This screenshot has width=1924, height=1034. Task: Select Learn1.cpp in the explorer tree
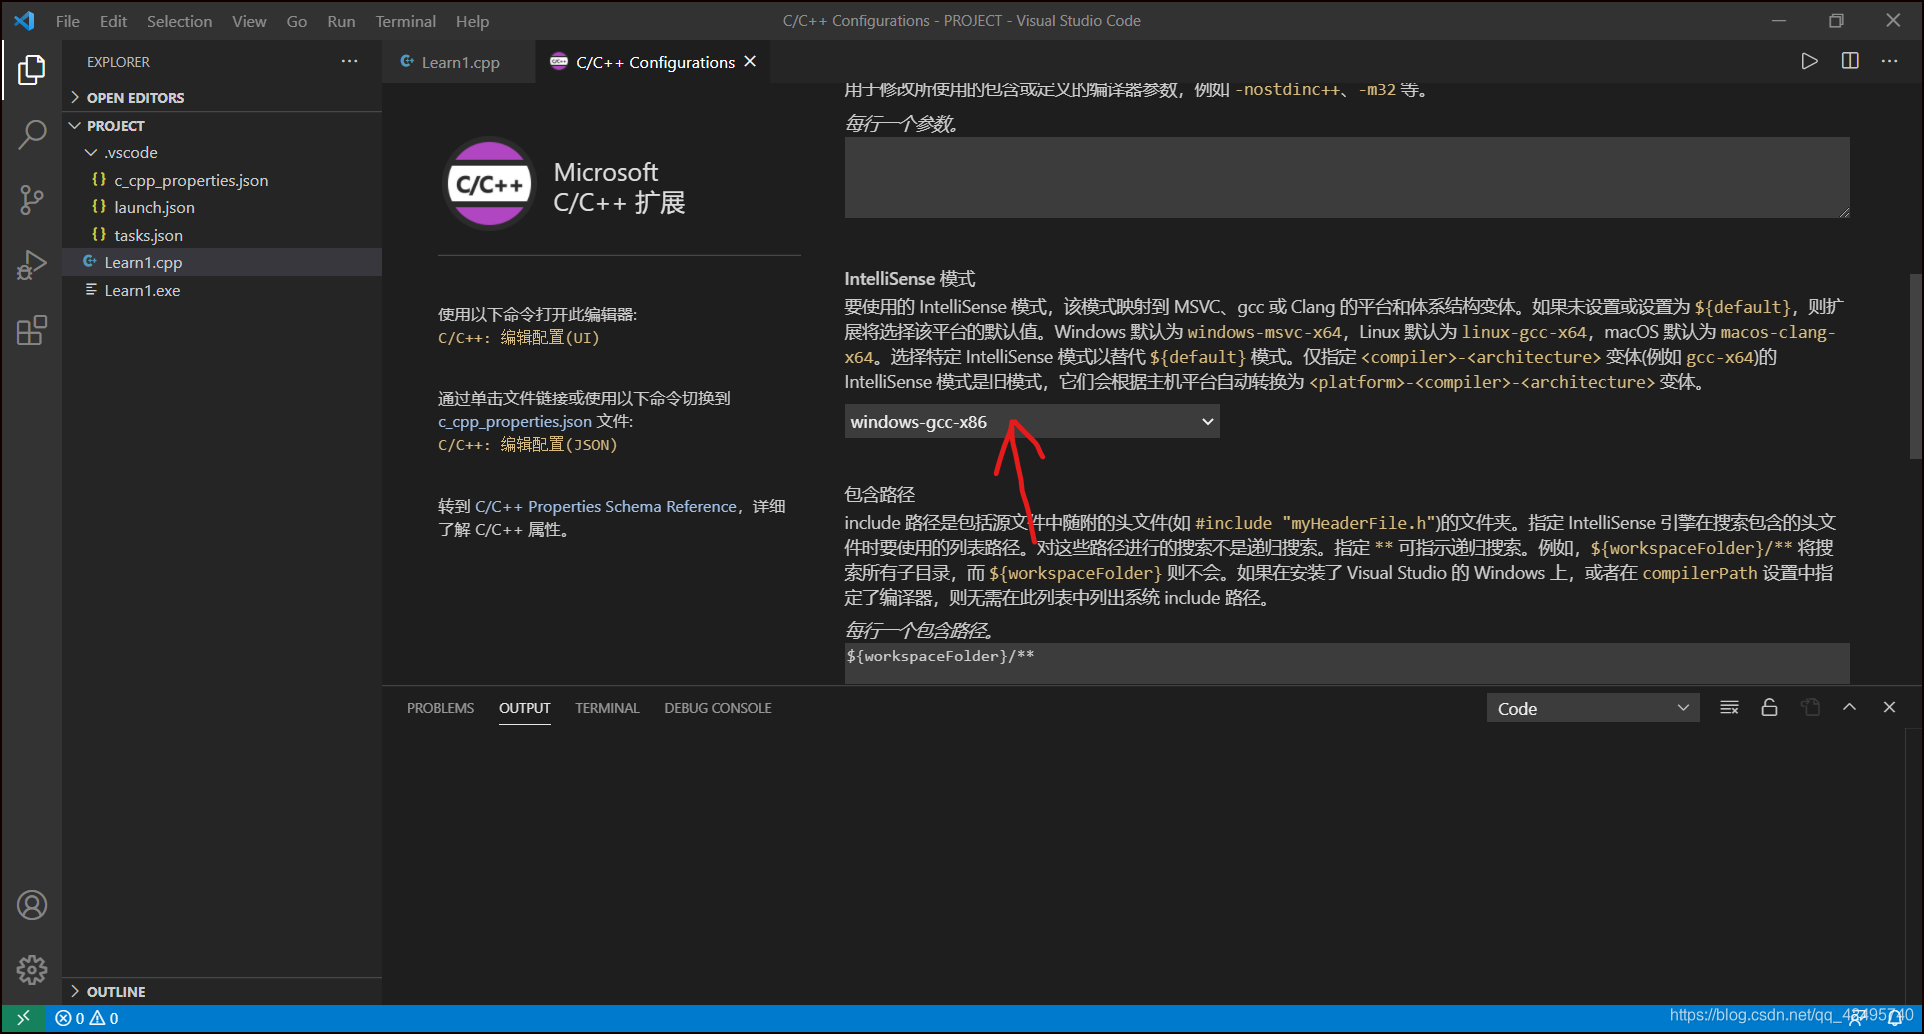tap(222, 262)
